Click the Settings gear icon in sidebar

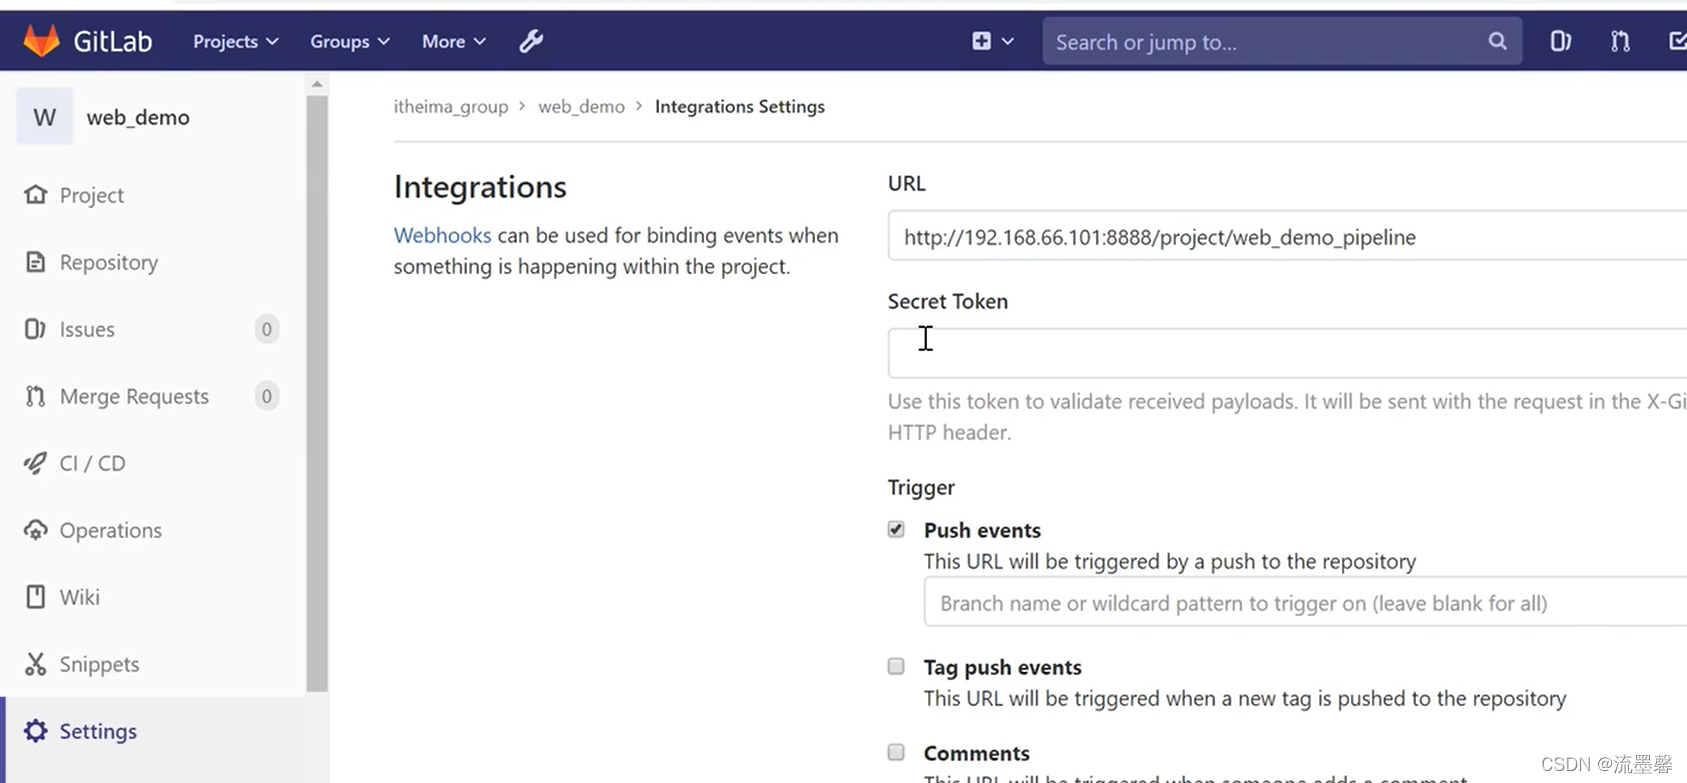point(36,731)
